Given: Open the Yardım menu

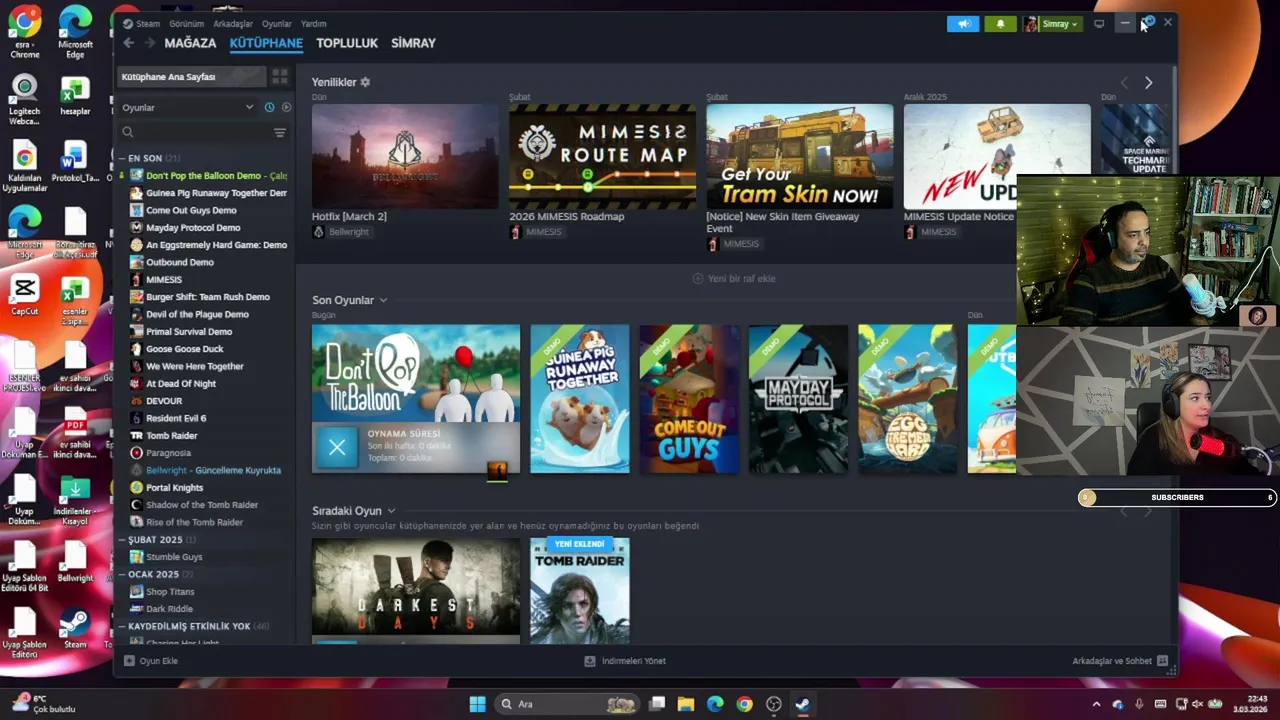Looking at the screenshot, I should click(314, 24).
